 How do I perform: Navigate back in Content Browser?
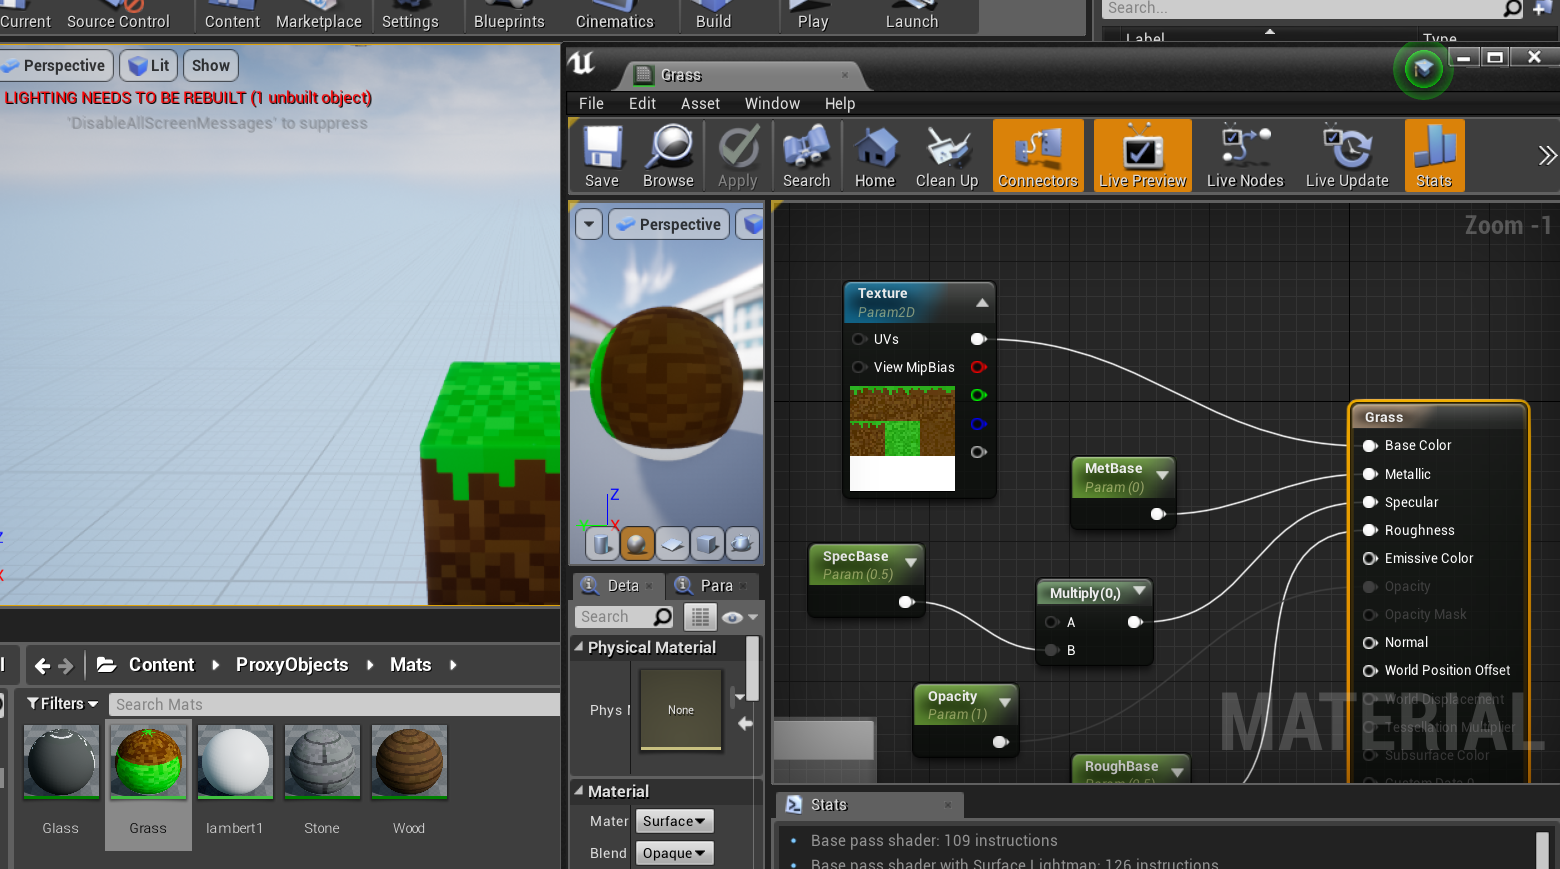[x=42, y=665]
